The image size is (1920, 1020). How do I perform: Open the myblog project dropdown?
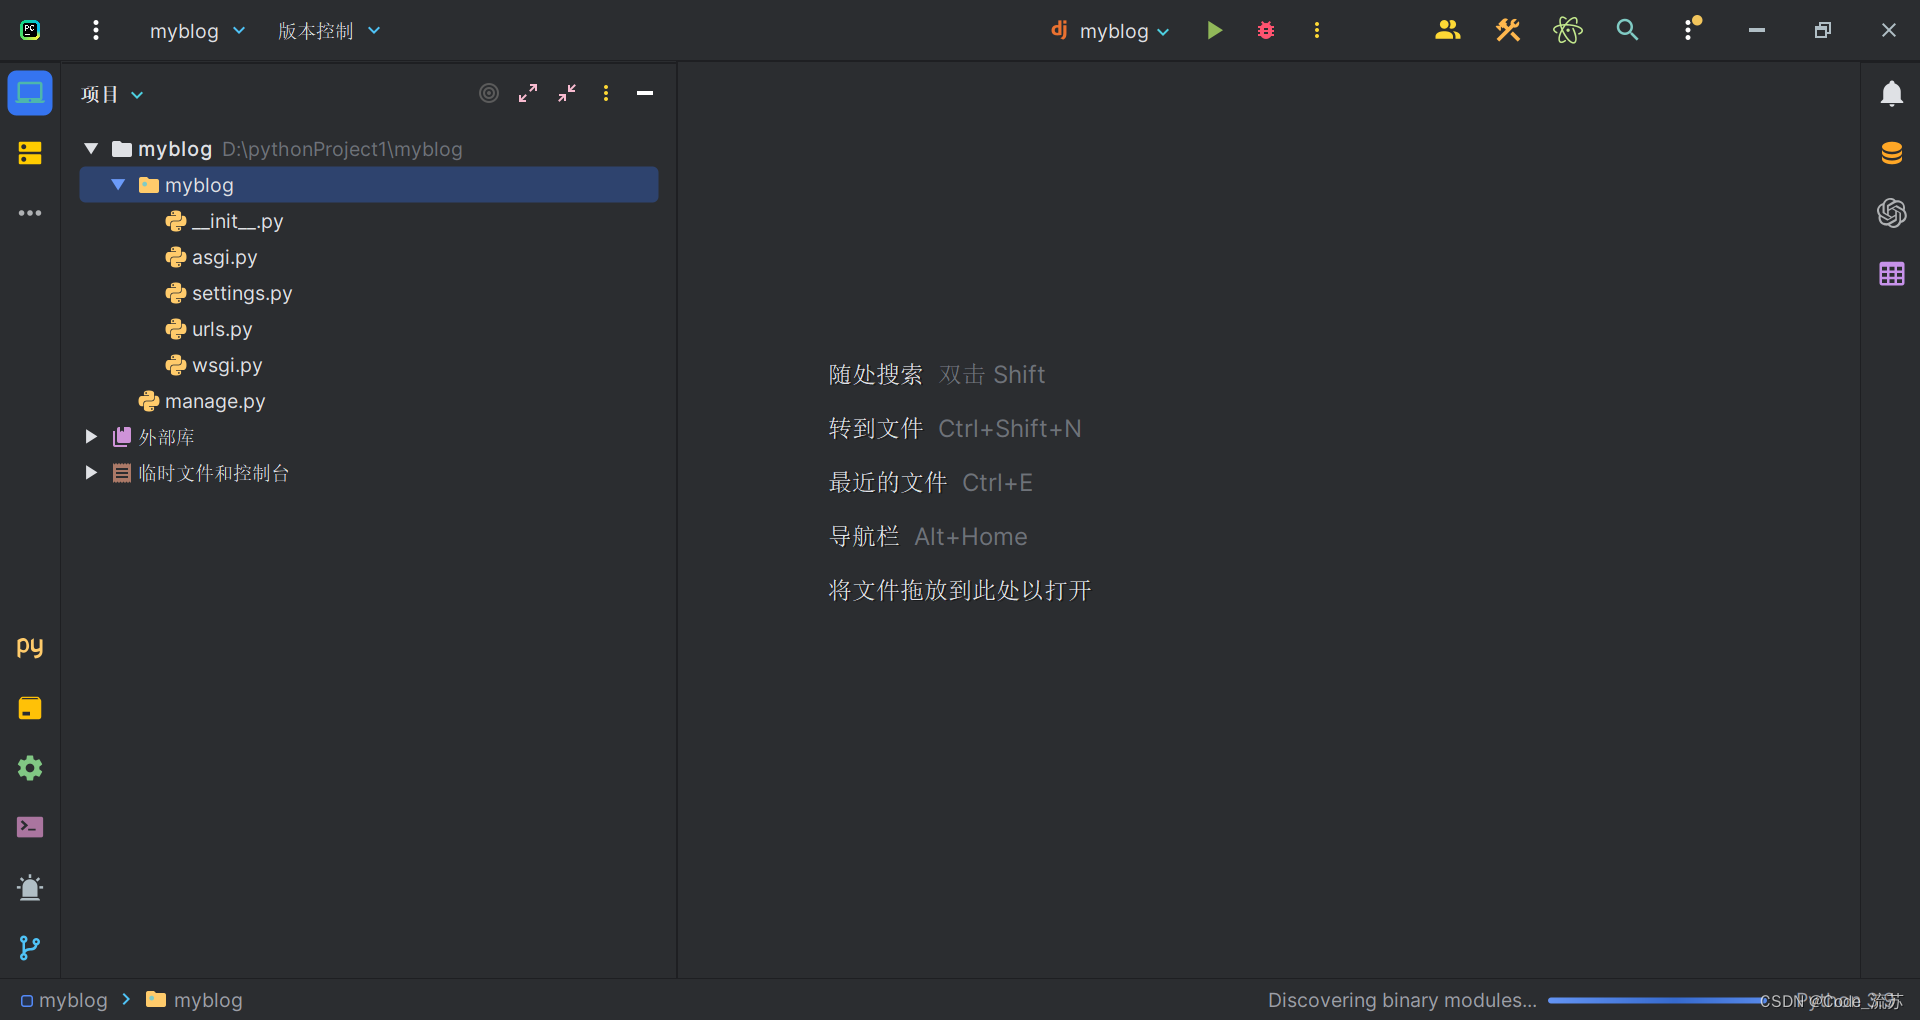point(197,31)
